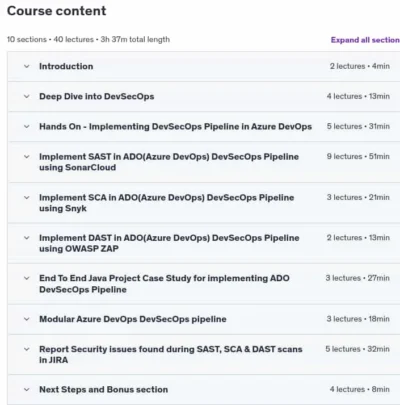The height and width of the screenshot is (405, 400).
Task: Expand the Deep Dive into DevSecOps chevron
Action: pos(27,97)
